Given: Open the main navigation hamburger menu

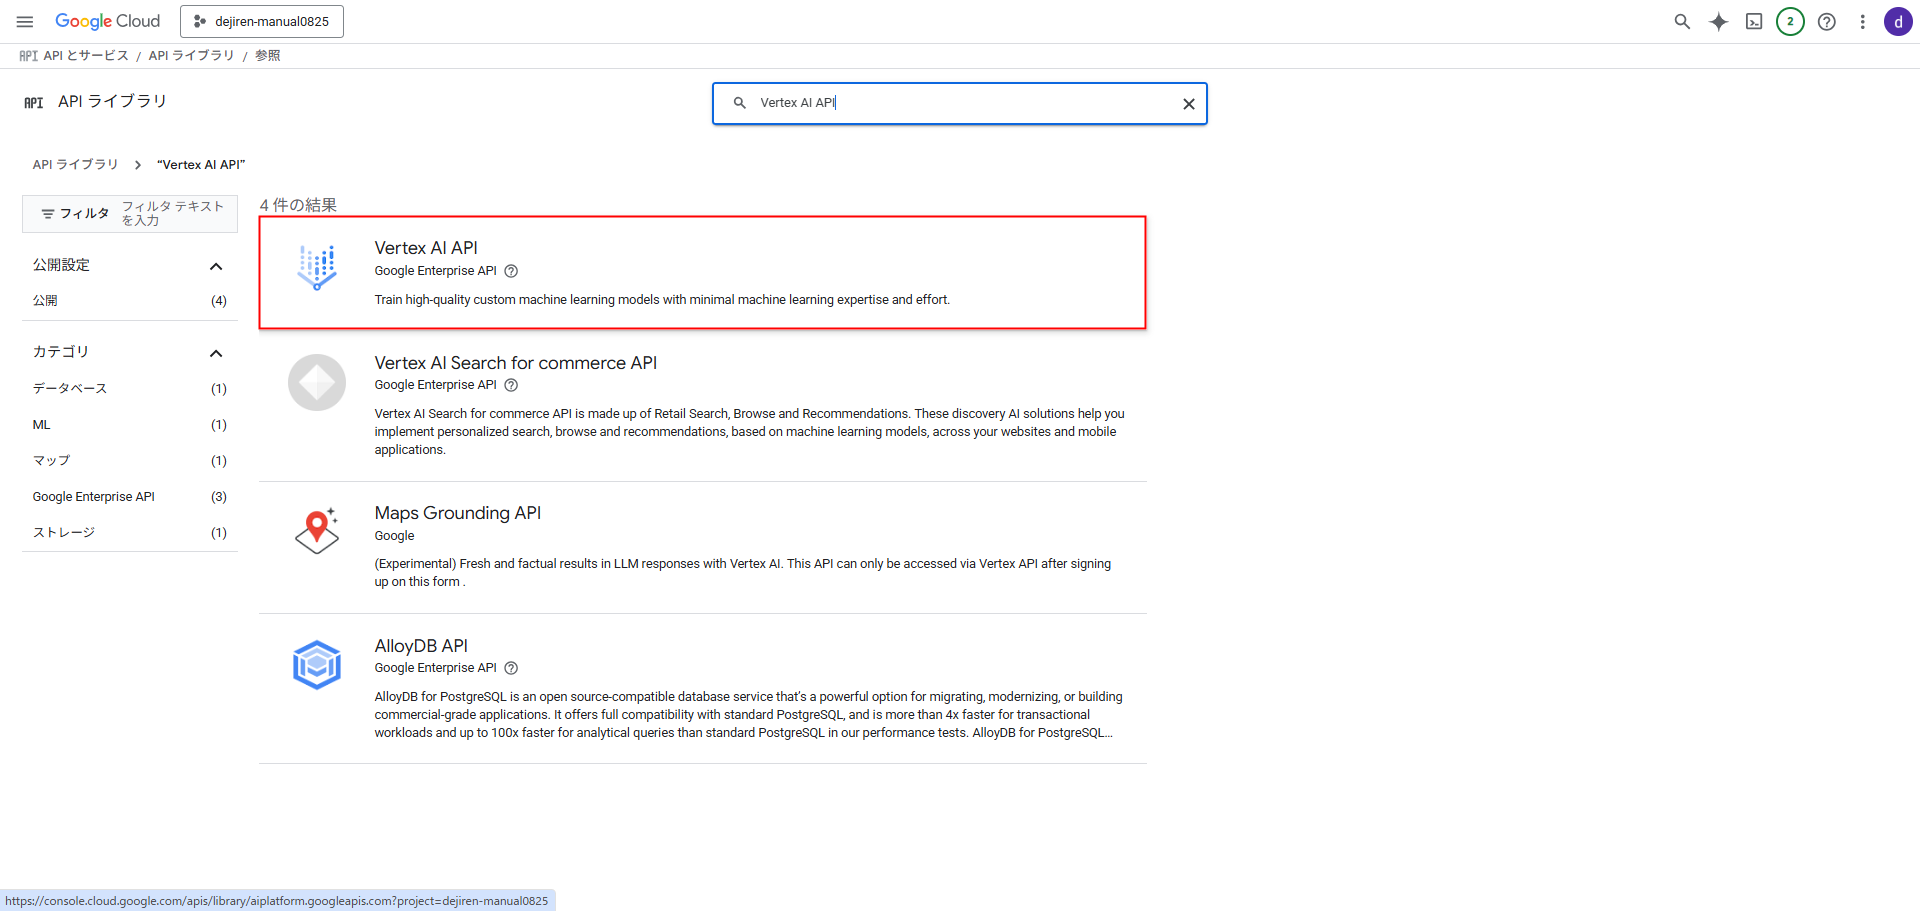Looking at the screenshot, I should pyautogui.click(x=25, y=21).
